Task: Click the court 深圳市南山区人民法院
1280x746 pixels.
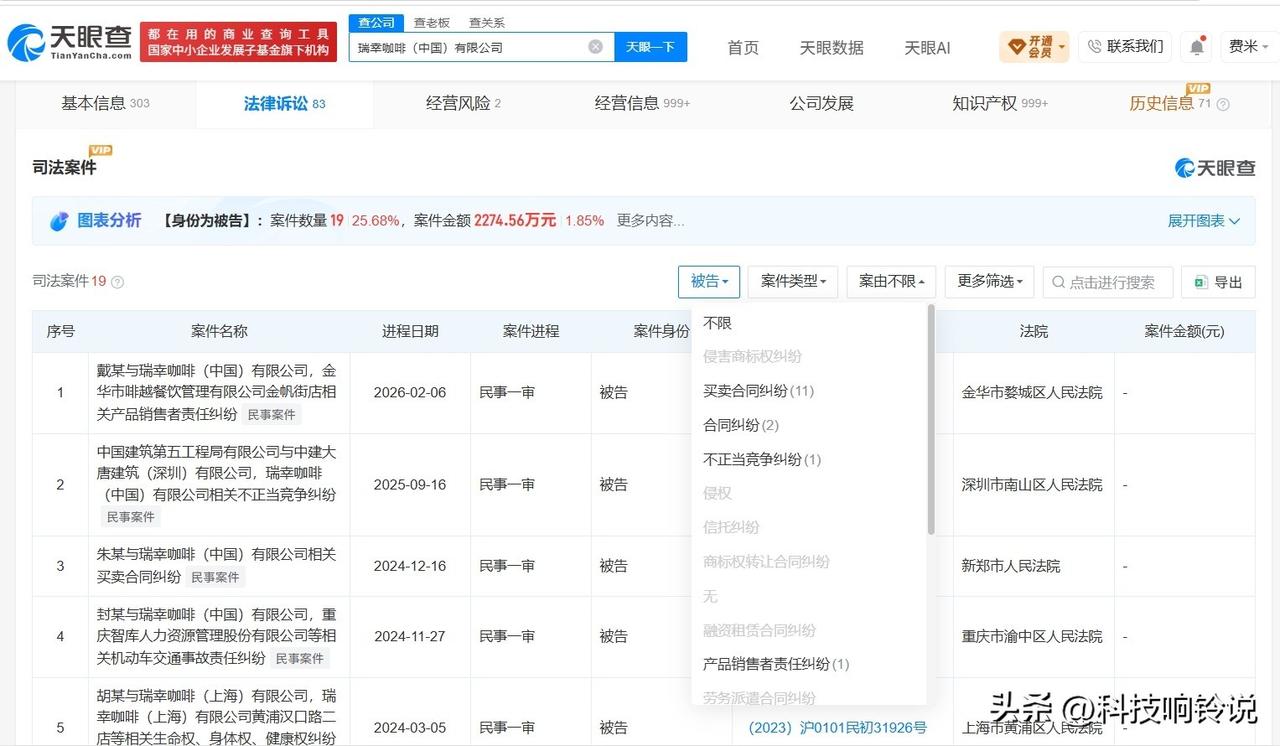Action: click(x=1032, y=484)
